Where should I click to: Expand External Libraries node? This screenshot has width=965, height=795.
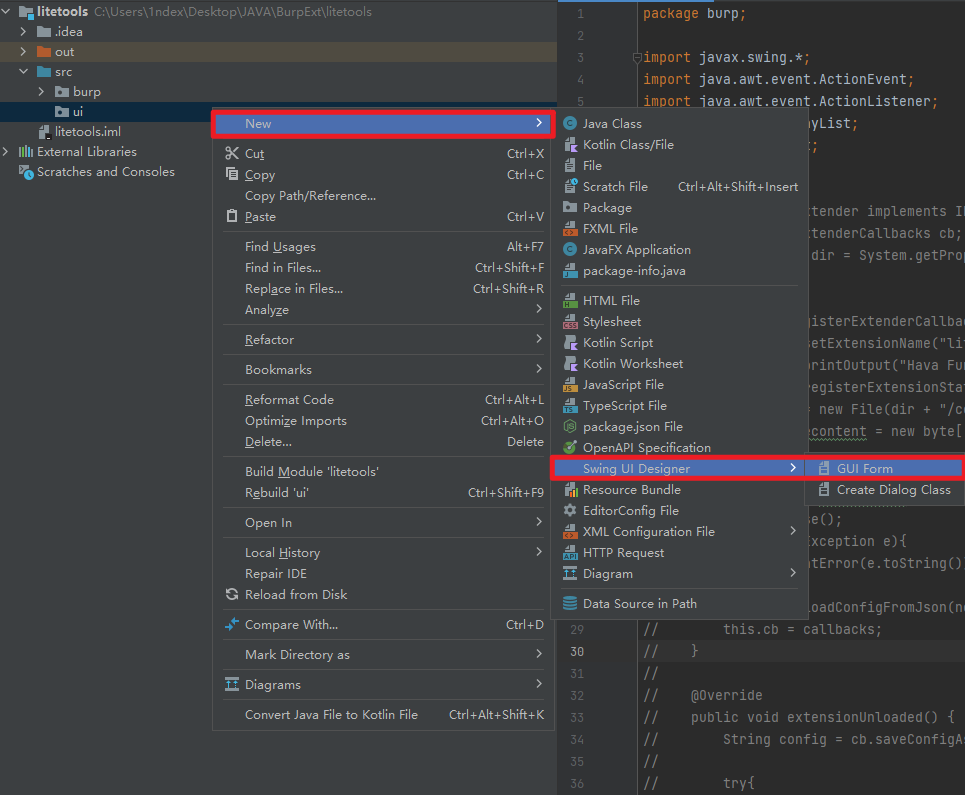6,151
